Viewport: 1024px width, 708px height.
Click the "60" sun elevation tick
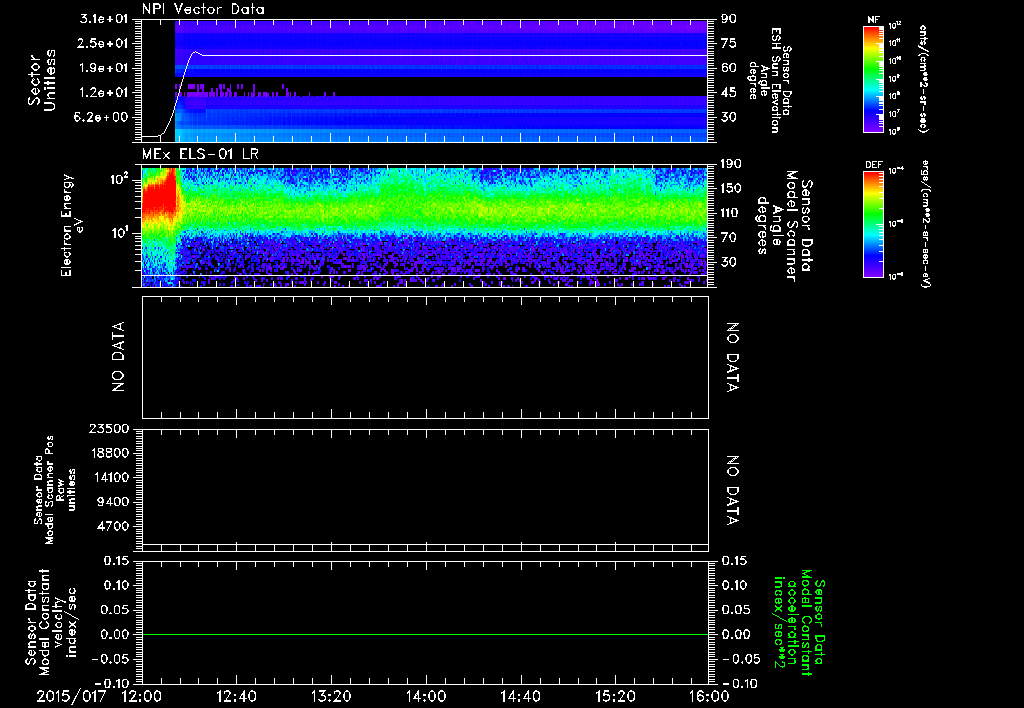tap(729, 68)
